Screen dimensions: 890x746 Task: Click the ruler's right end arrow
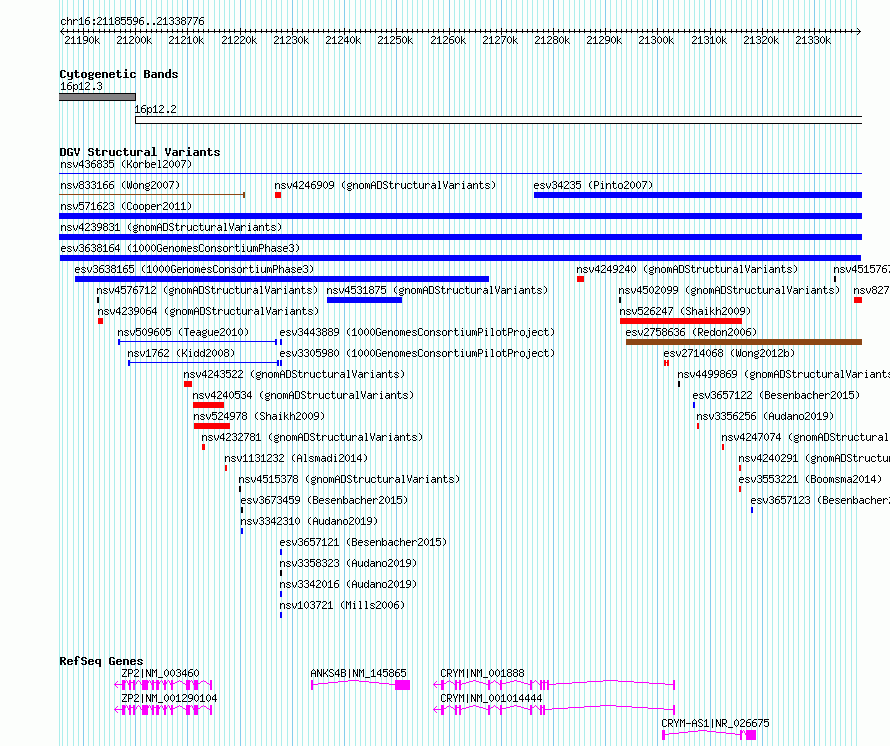(x=859, y=31)
